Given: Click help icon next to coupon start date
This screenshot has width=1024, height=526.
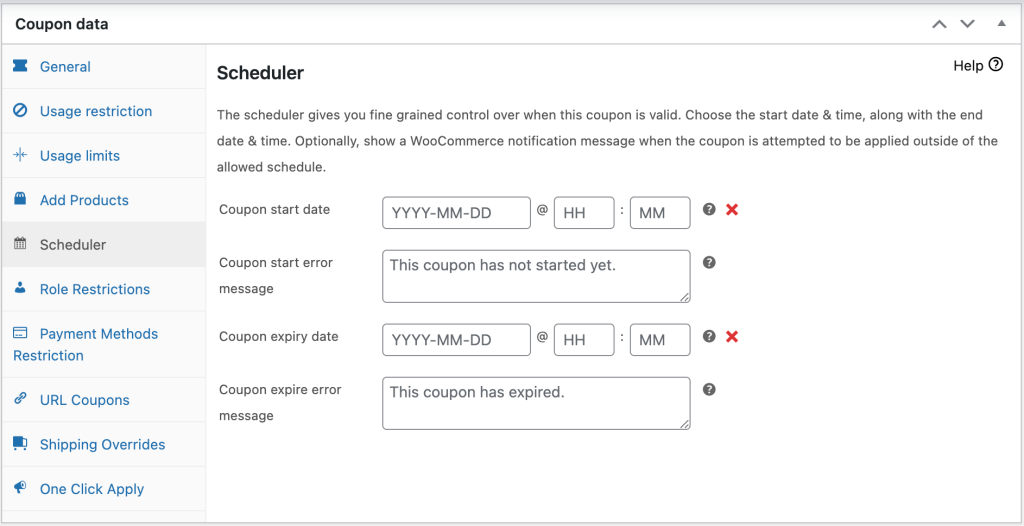Looking at the screenshot, I should [x=709, y=210].
